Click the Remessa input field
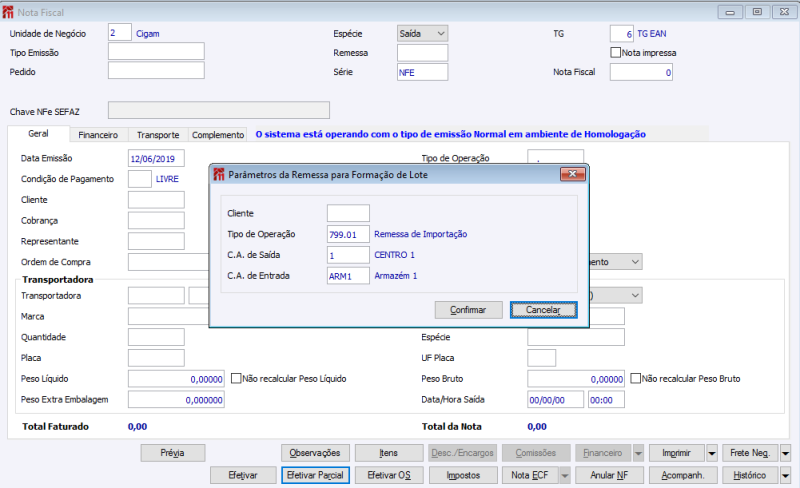 [422, 53]
